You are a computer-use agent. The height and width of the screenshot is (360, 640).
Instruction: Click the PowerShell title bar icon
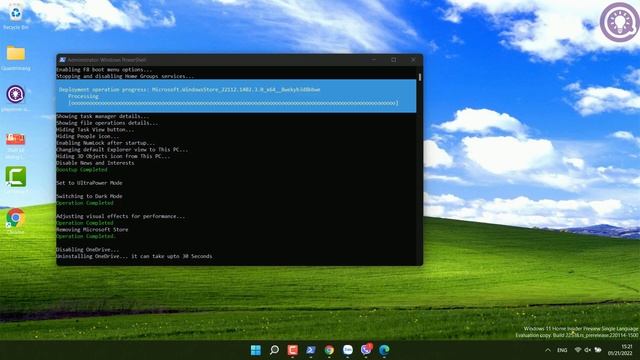(62, 60)
